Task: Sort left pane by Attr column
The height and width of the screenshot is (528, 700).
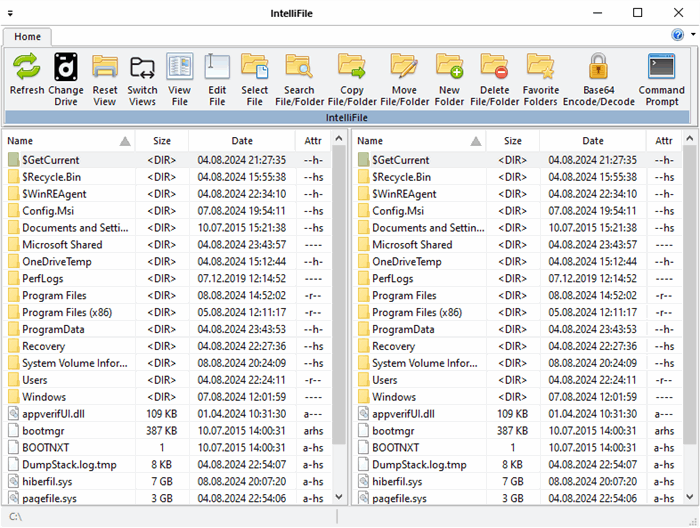Action: tap(313, 141)
